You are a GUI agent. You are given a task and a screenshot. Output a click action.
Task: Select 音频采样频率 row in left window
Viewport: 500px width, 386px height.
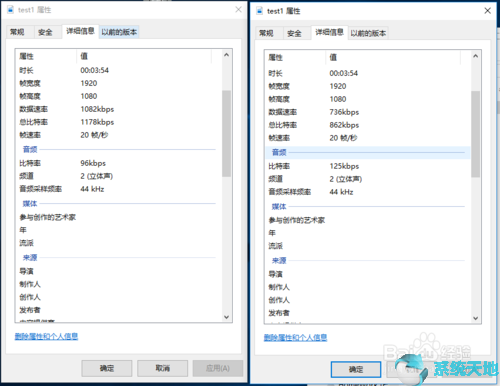pos(118,189)
